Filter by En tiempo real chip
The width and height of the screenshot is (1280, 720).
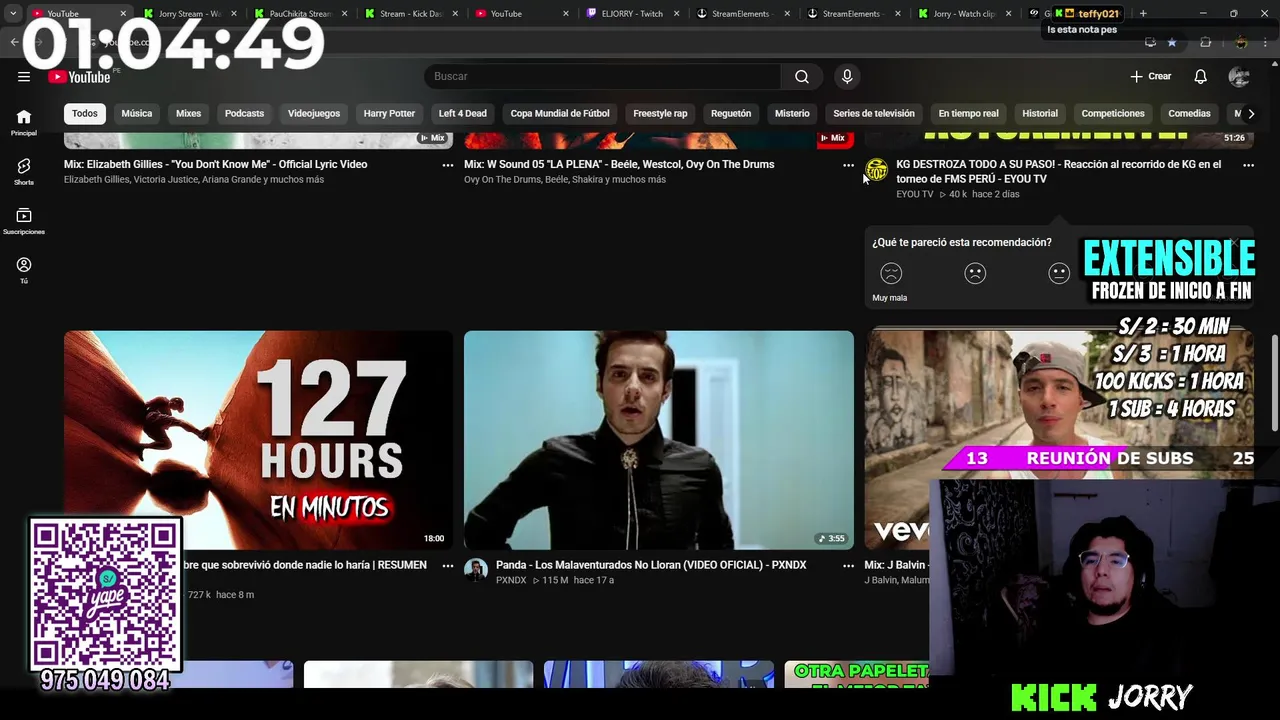pyautogui.click(x=968, y=113)
